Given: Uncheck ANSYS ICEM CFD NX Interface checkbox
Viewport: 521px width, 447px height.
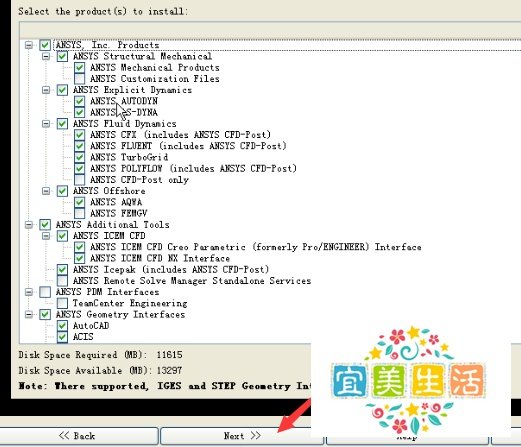Looking at the screenshot, I should (79, 258).
